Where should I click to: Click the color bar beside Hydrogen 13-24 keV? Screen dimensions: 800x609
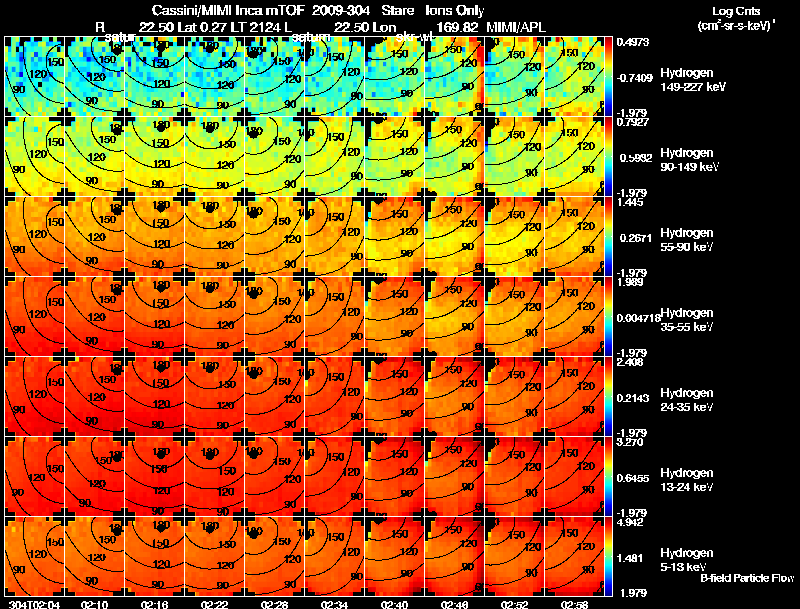[x=608, y=476]
